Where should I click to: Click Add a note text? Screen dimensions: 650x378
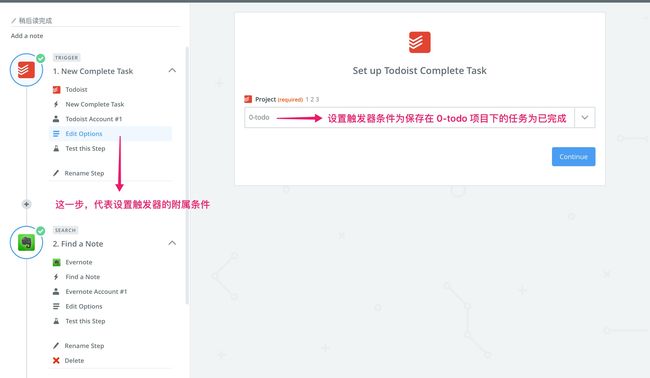coord(27,36)
